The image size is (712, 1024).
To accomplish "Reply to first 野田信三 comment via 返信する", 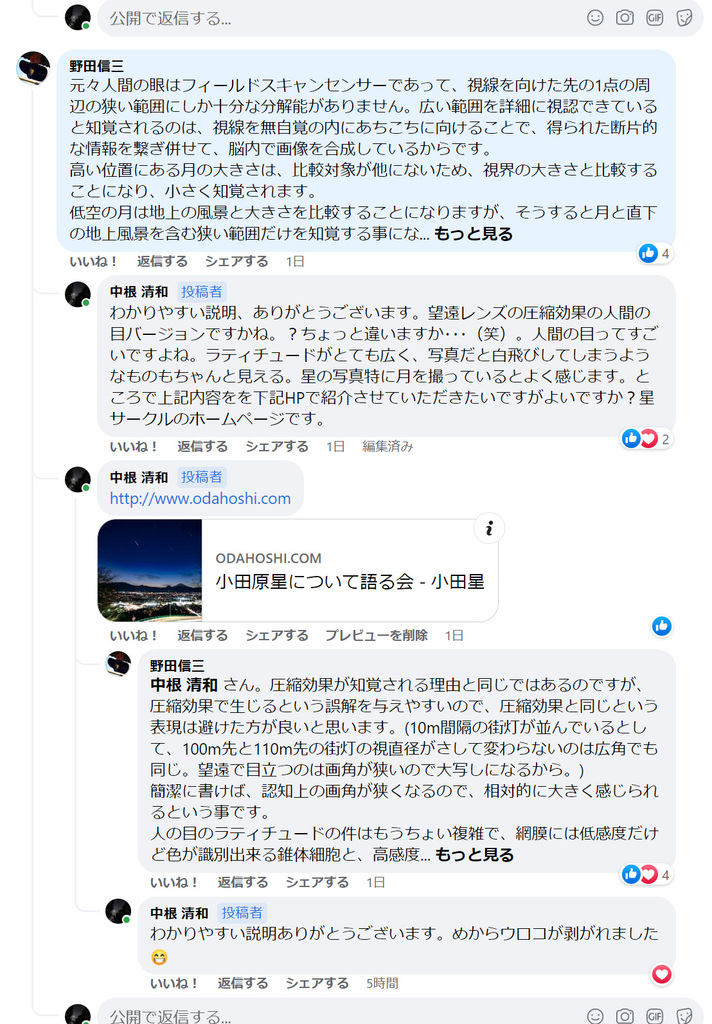I will [162, 261].
